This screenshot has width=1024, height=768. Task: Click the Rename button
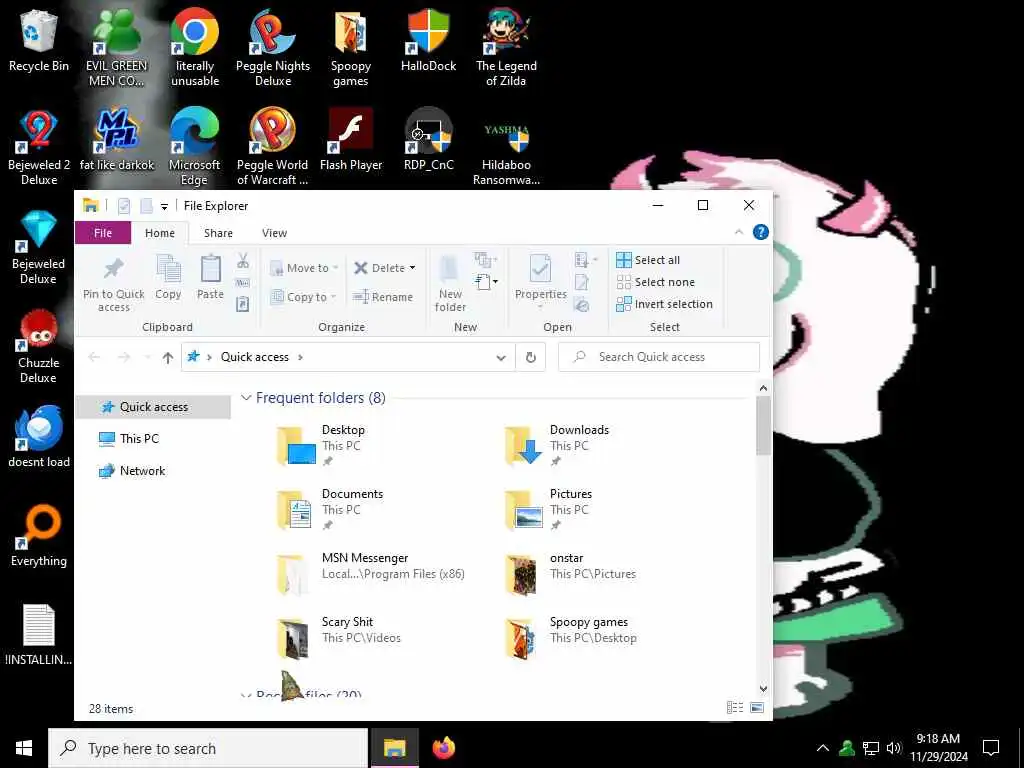coord(383,296)
